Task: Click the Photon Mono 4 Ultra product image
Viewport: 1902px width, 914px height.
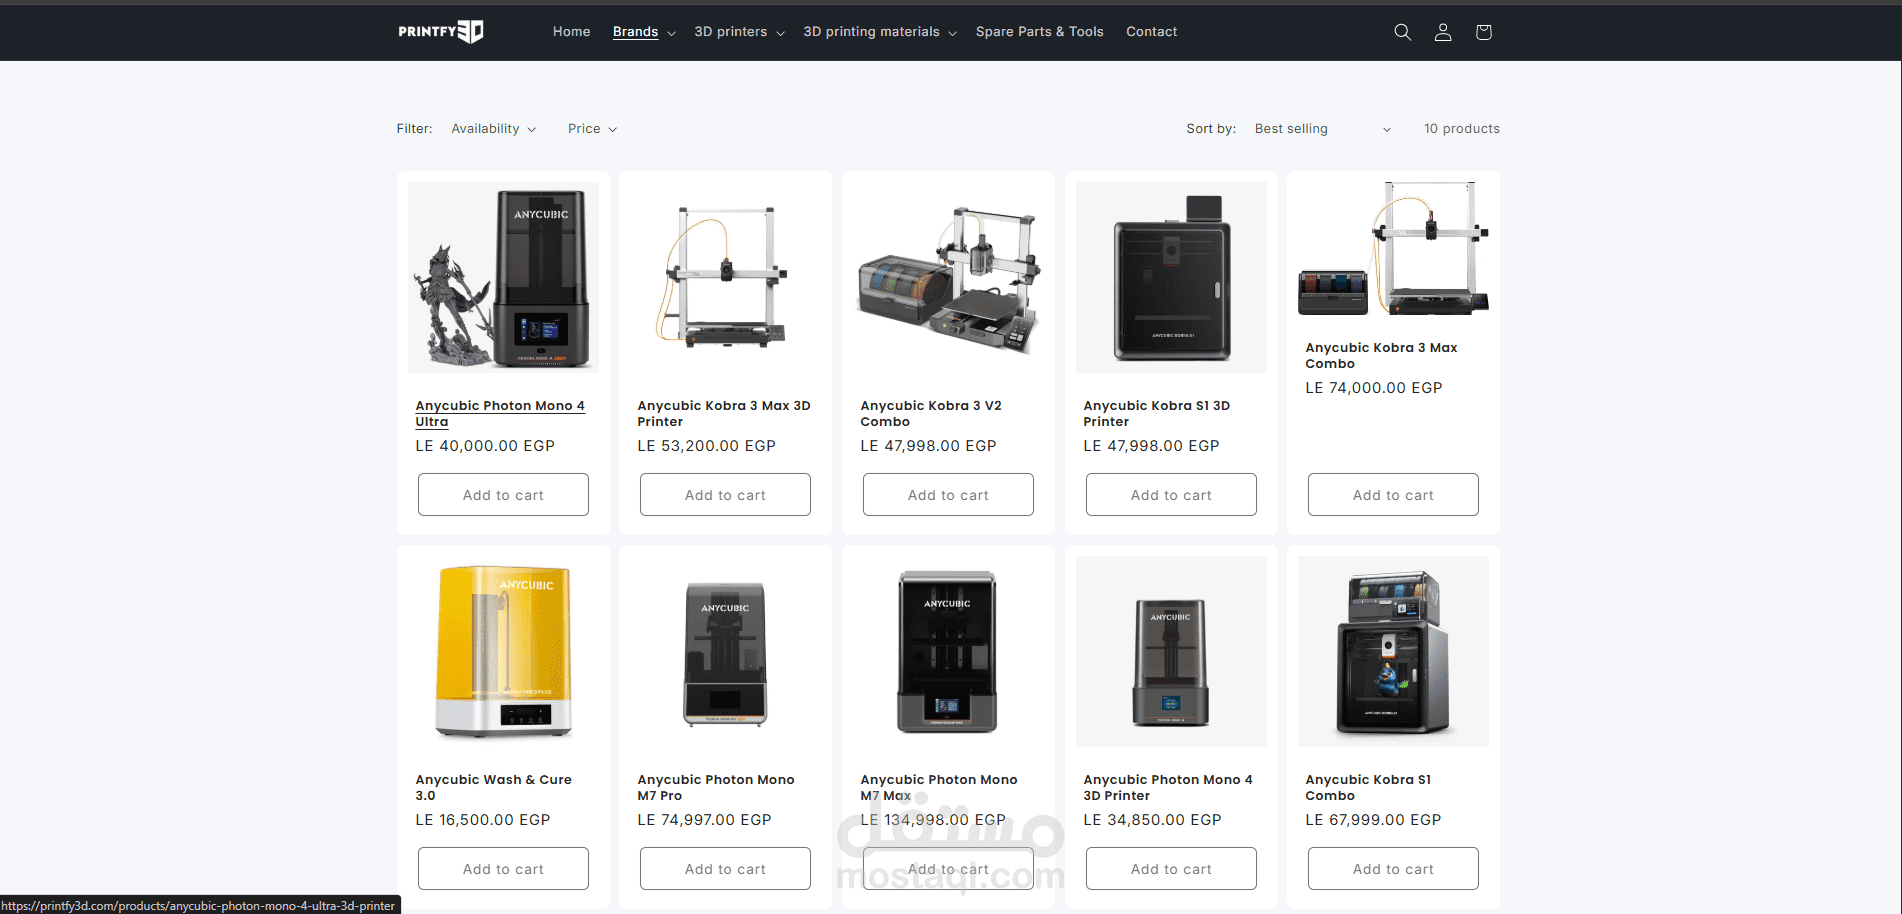Action: point(503,277)
